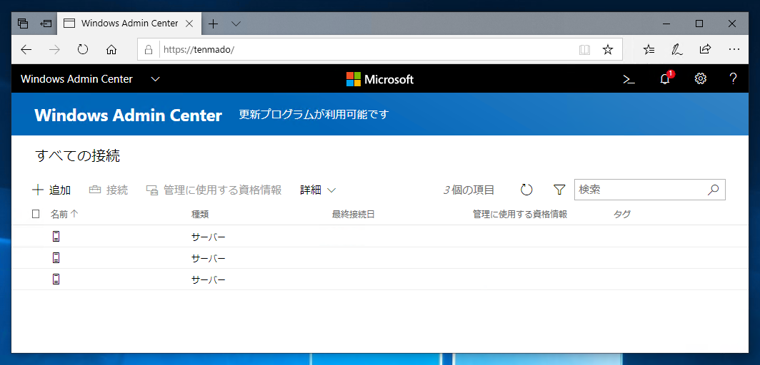Click the 更新プログラムが利用可能です update notice
Viewport: 760px width, 365px height.
314,115
